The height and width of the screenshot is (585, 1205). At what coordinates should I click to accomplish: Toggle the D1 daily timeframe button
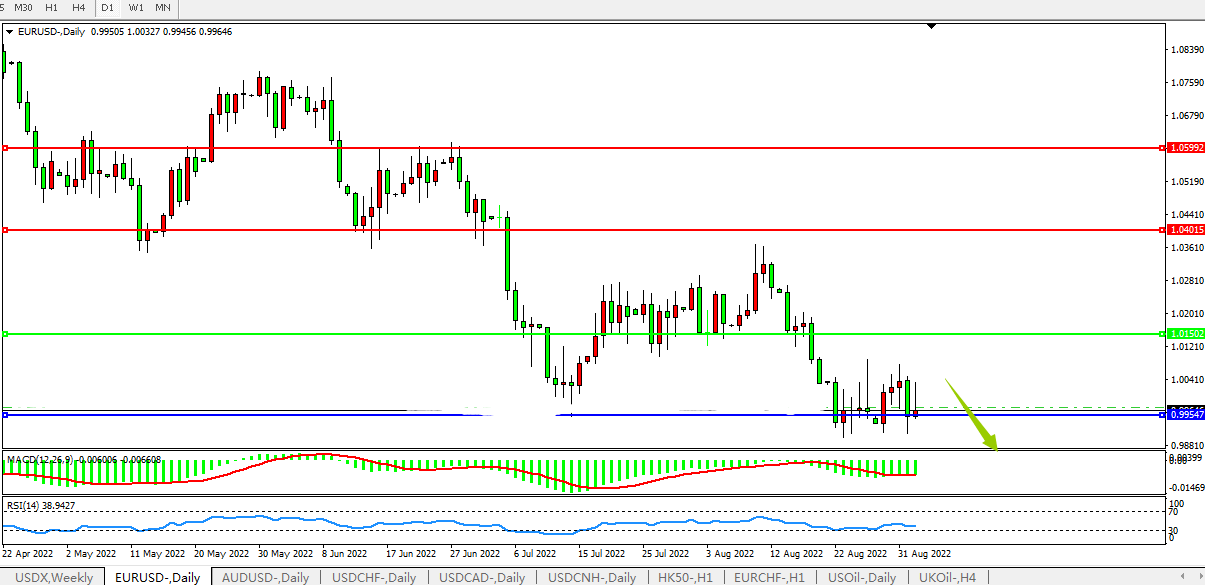coord(108,8)
